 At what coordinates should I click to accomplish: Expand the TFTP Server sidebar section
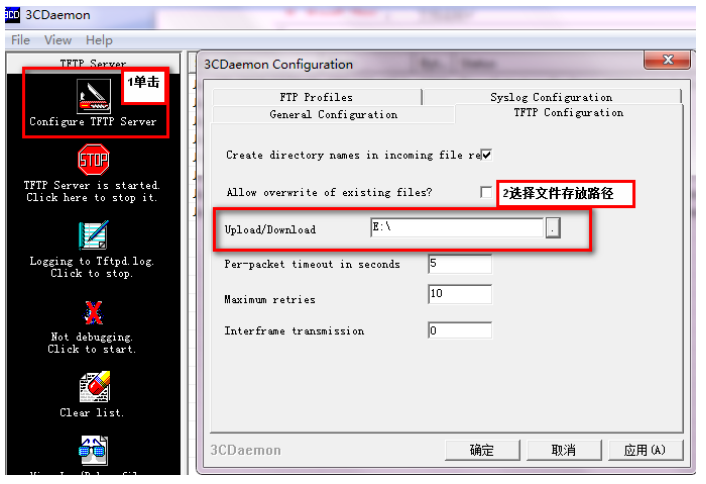click(x=93, y=63)
